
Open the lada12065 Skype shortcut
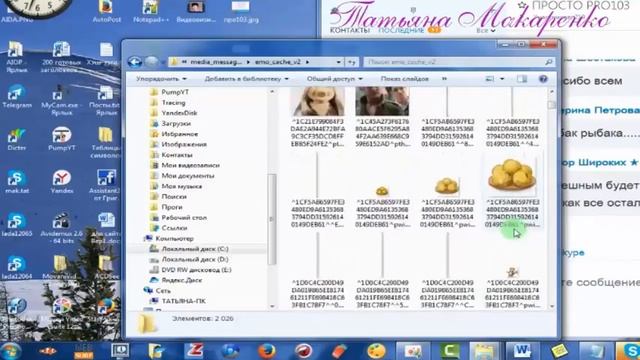[x=17, y=225]
